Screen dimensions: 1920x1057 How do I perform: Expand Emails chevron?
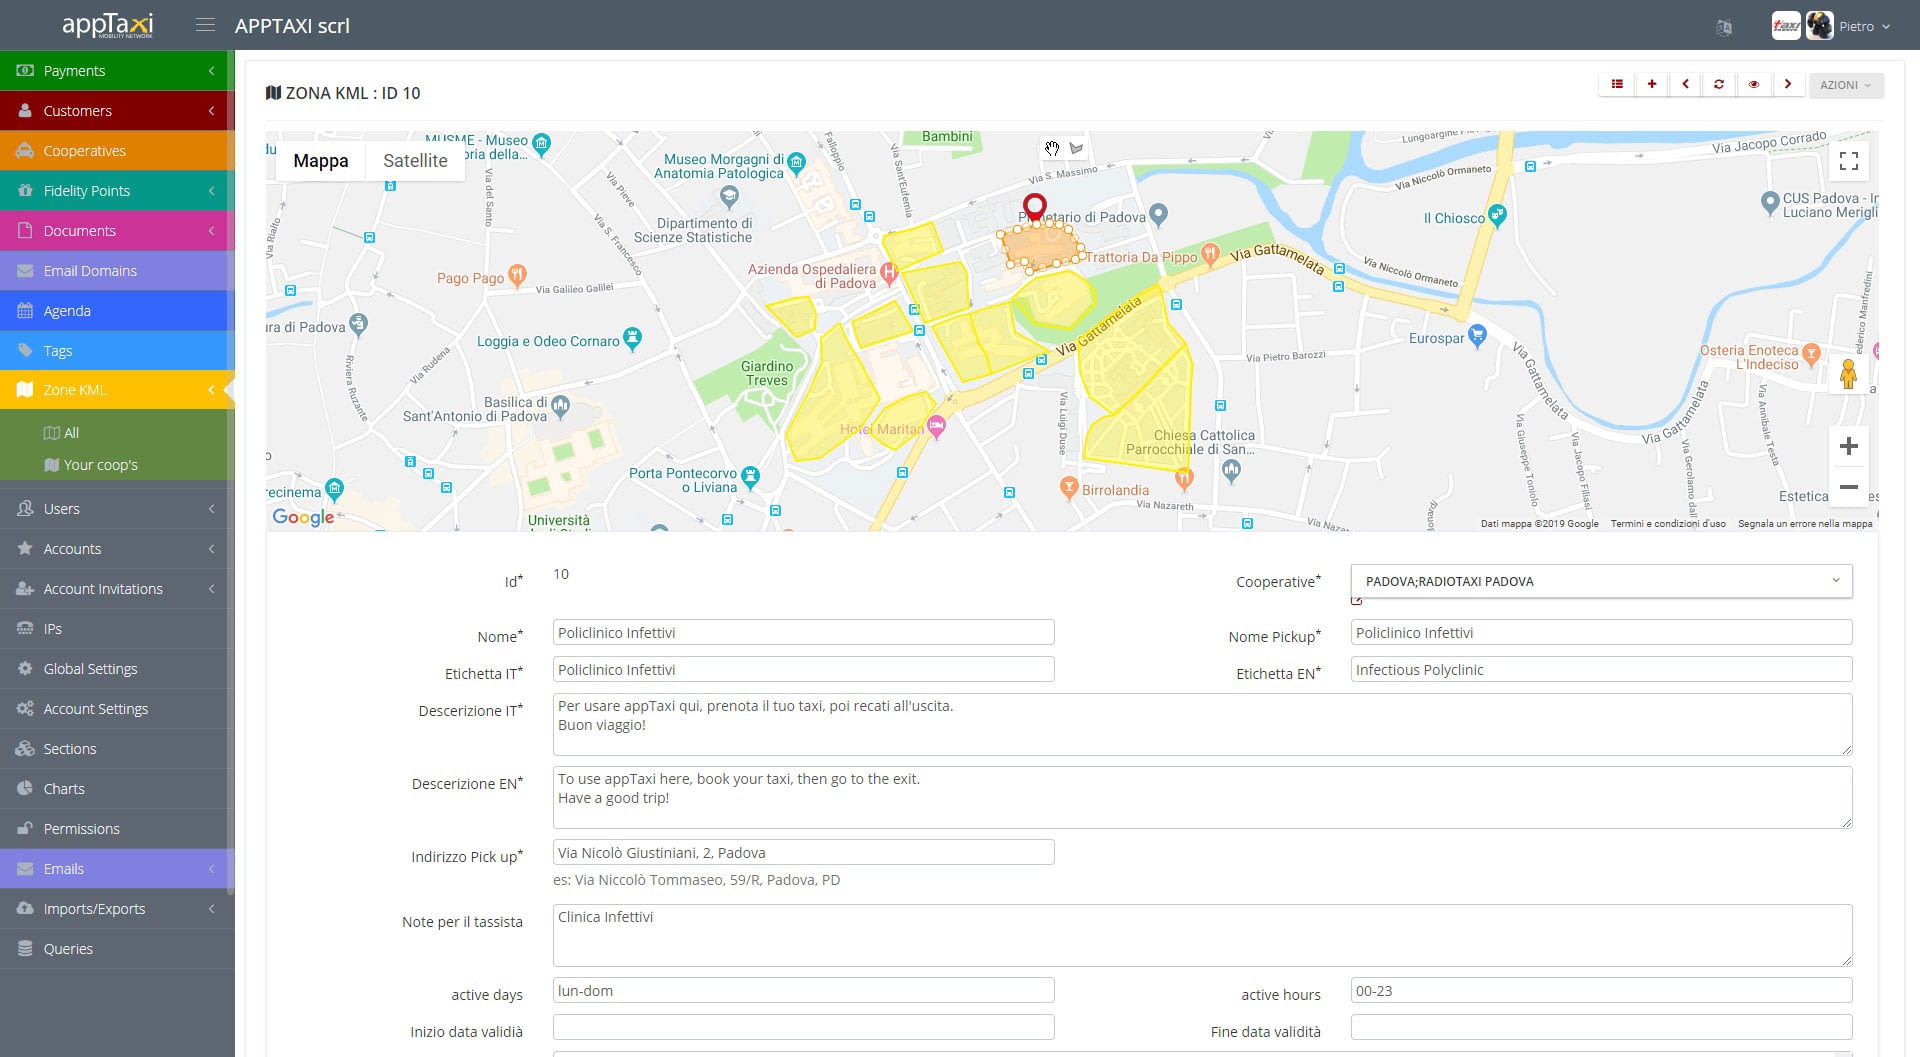211,869
